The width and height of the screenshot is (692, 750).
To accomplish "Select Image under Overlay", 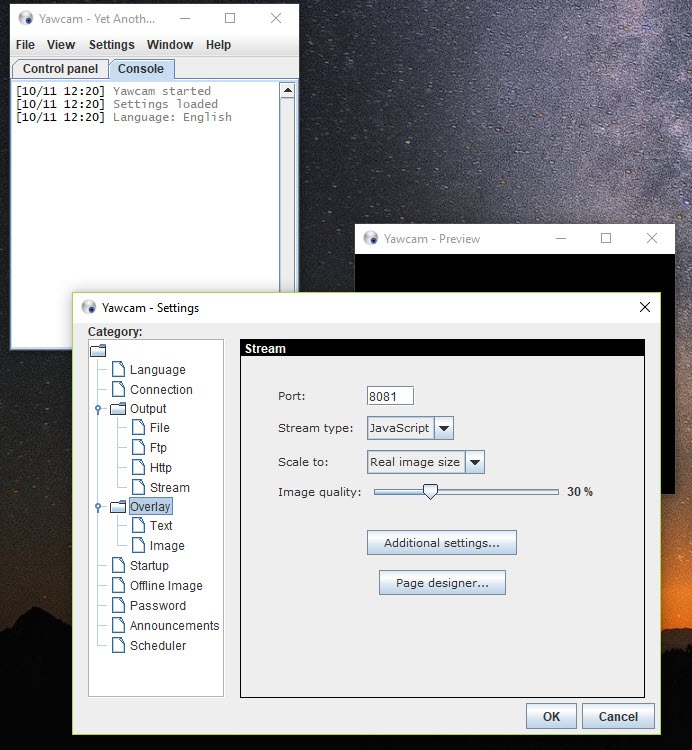I will click(x=167, y=546).
